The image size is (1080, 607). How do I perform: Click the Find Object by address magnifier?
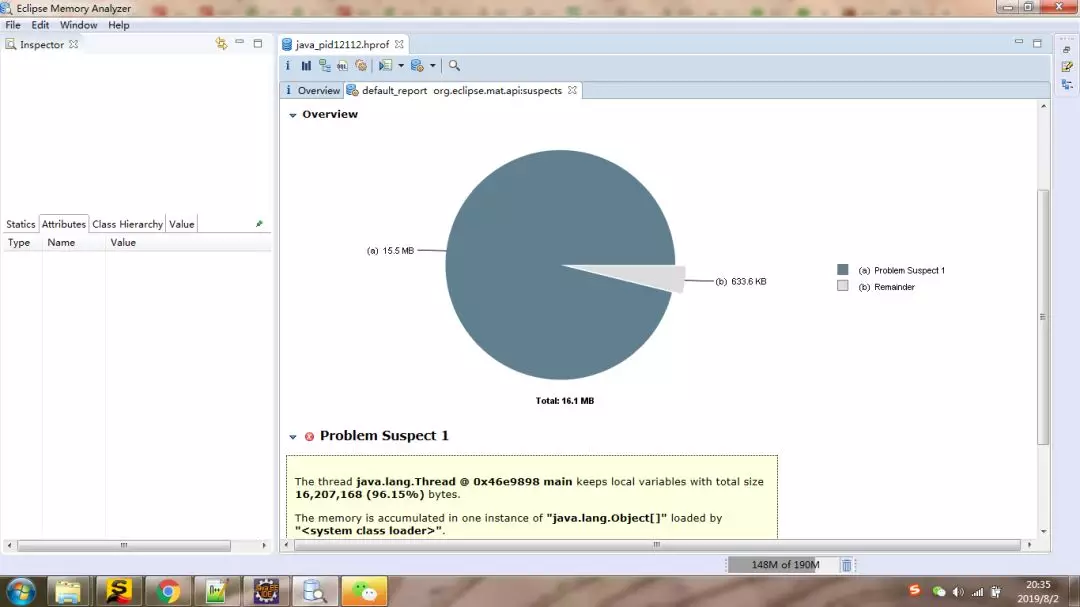(454, 65)
